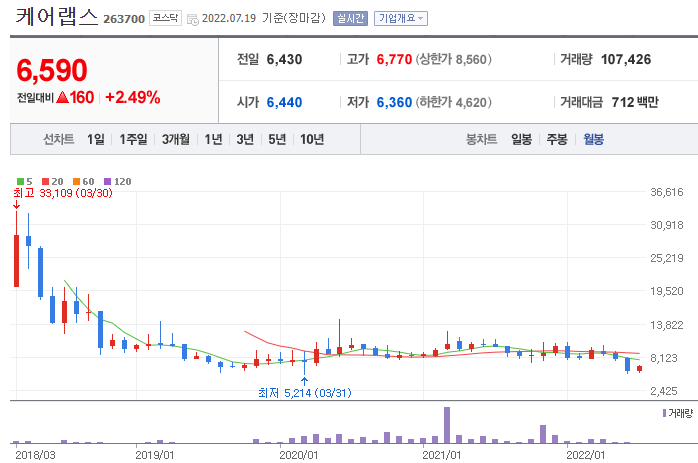Click the tallest volume bar near 2021/01

[x=447, y=425]
